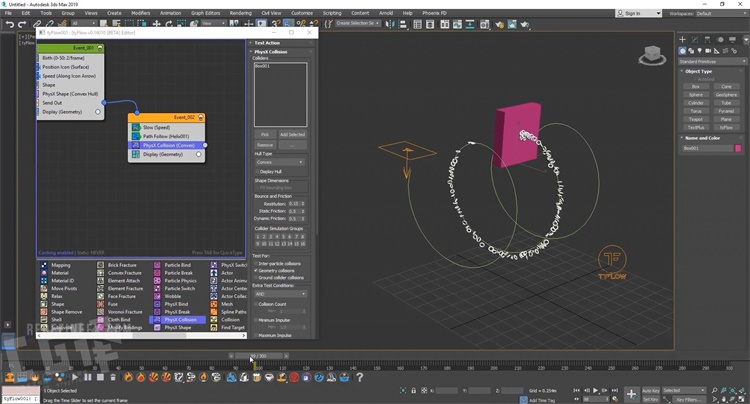Select PhysX Collision (Convex) operator in Event_002
Image resolution: width=750 pixels, height=404 pixels.
(x=166, y=145)
